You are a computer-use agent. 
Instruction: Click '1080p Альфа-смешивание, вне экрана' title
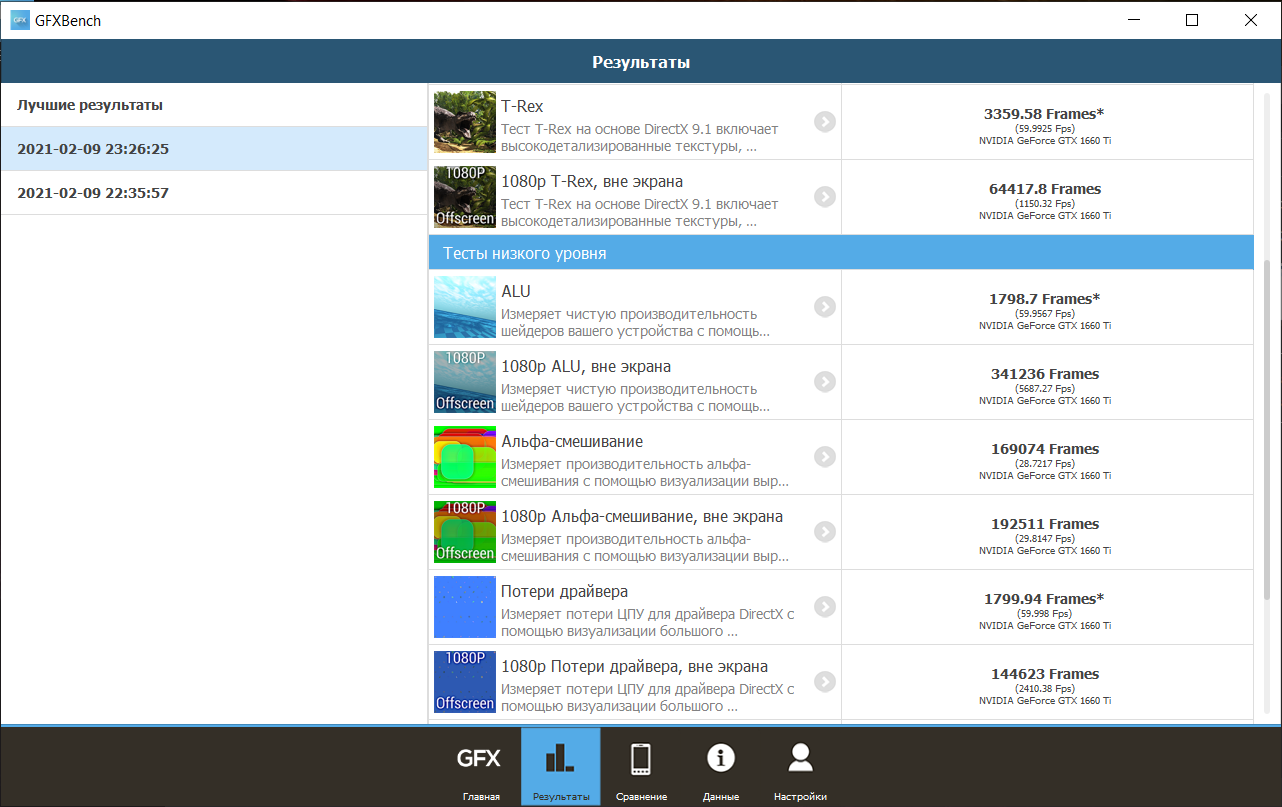(x=642, y=516)
